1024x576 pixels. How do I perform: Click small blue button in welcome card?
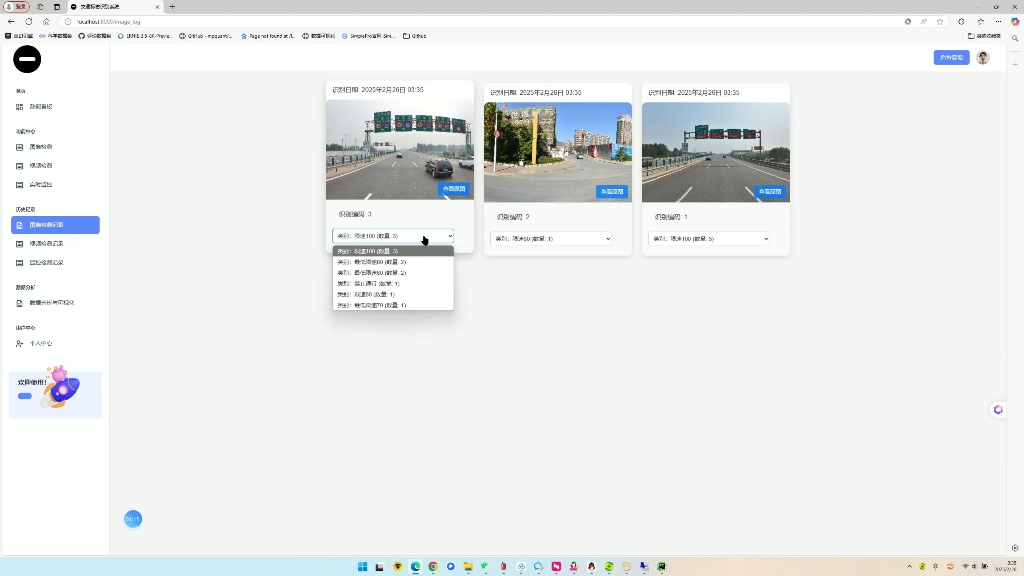(25, 396)
